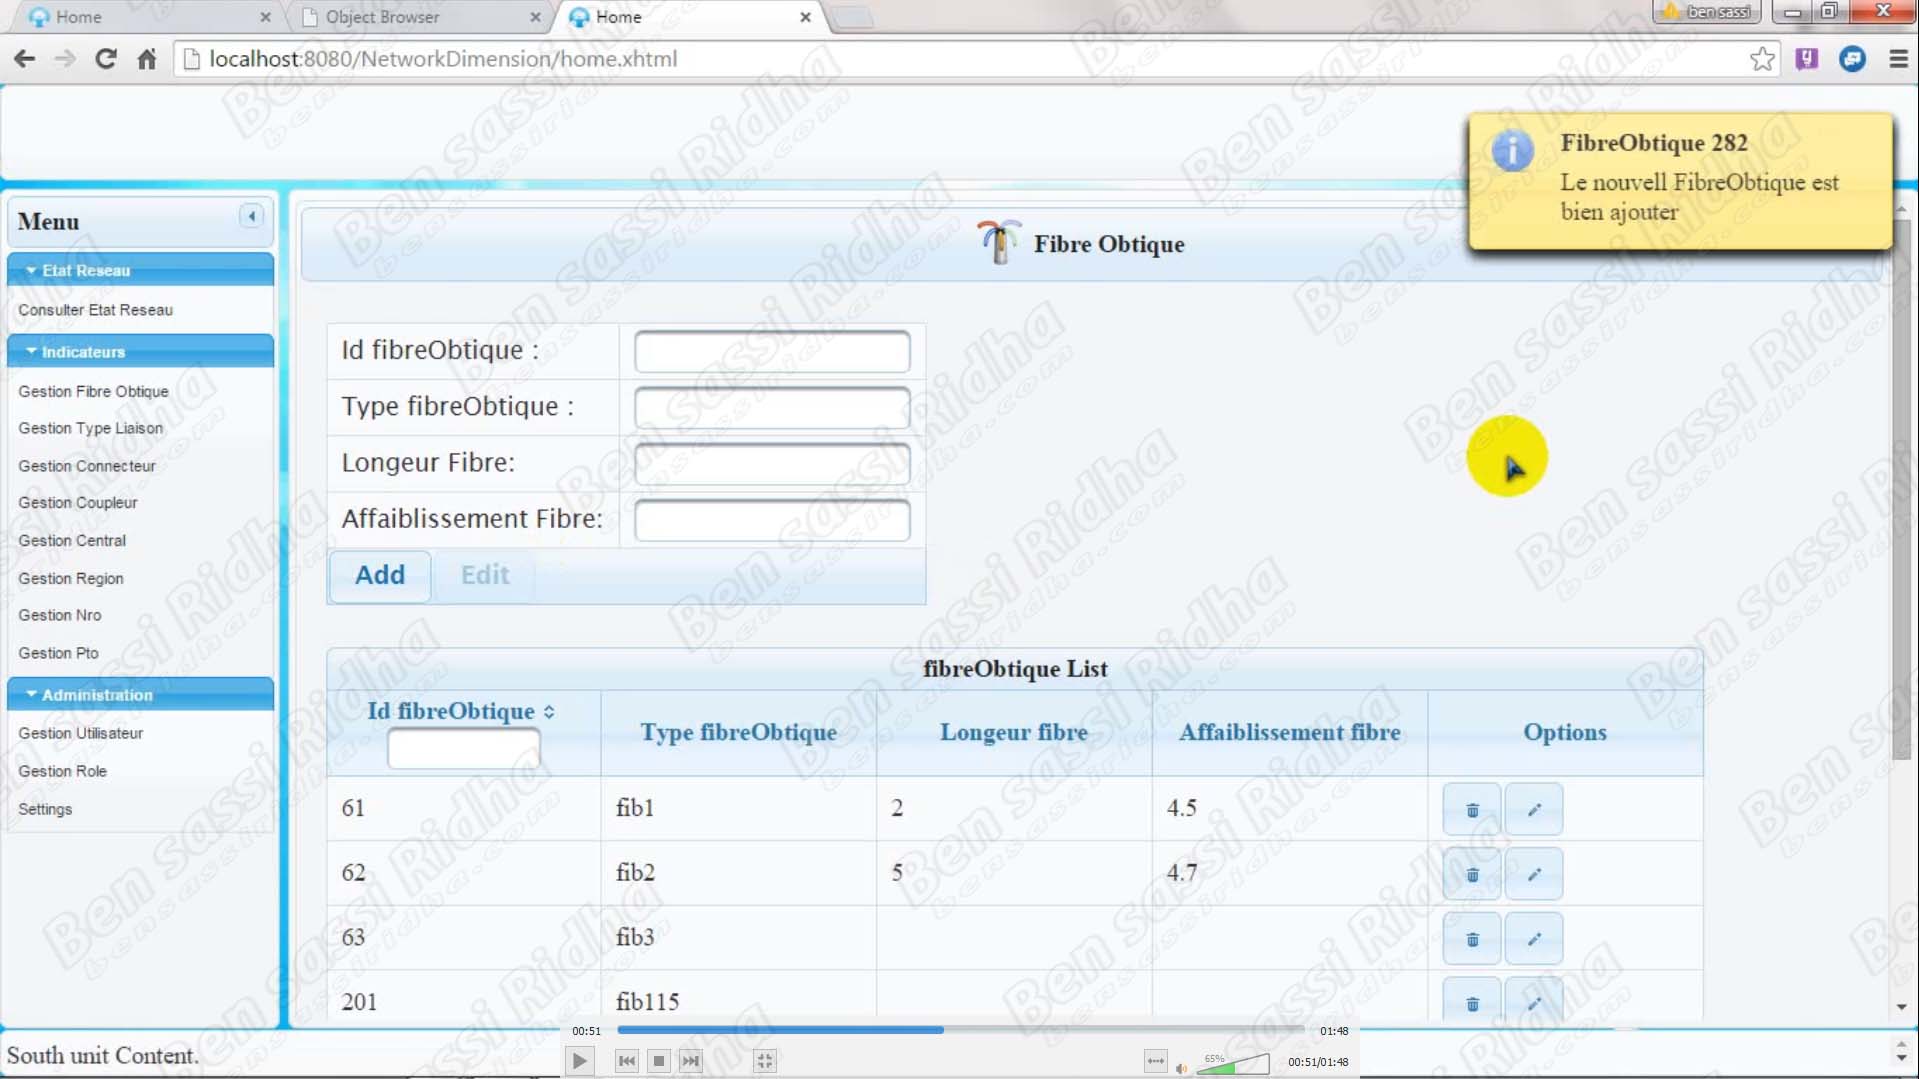Collapse the Administration section
This screenshot has width=1919, height=1079.
point(32,694)
